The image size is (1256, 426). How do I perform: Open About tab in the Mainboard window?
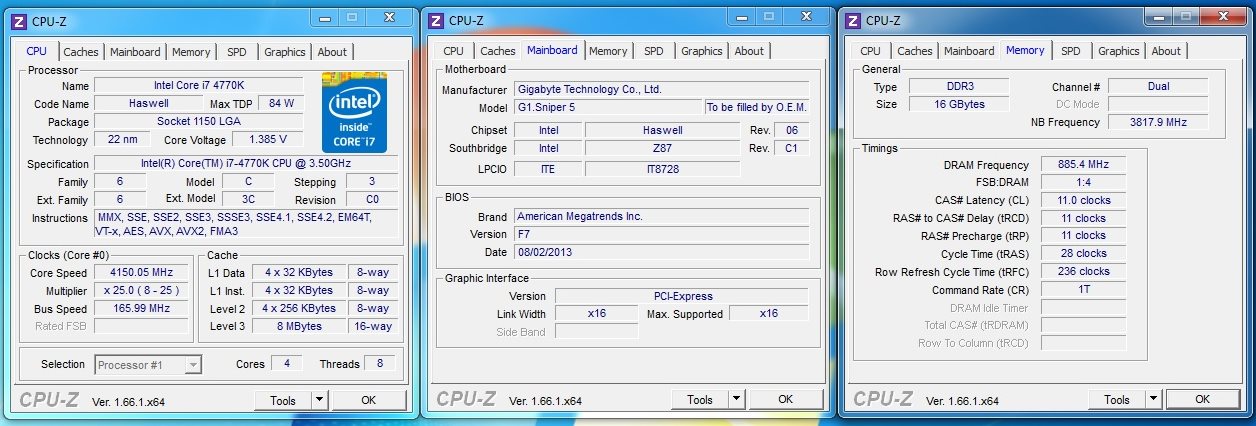coord(749,51)
